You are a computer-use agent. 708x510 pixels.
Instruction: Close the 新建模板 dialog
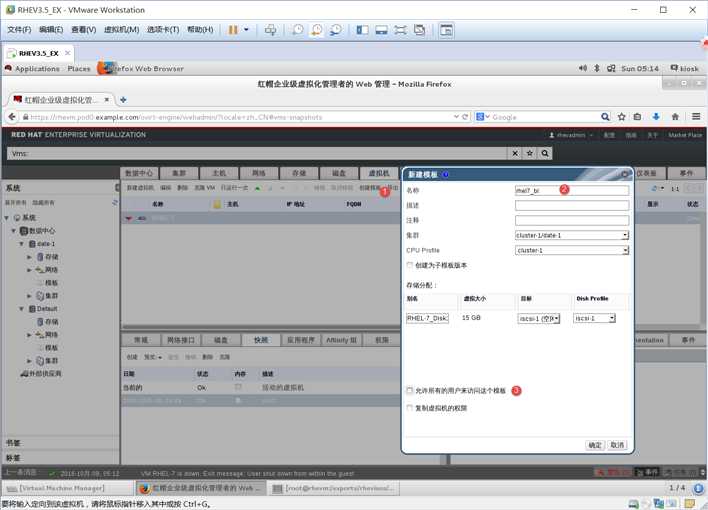624,174
